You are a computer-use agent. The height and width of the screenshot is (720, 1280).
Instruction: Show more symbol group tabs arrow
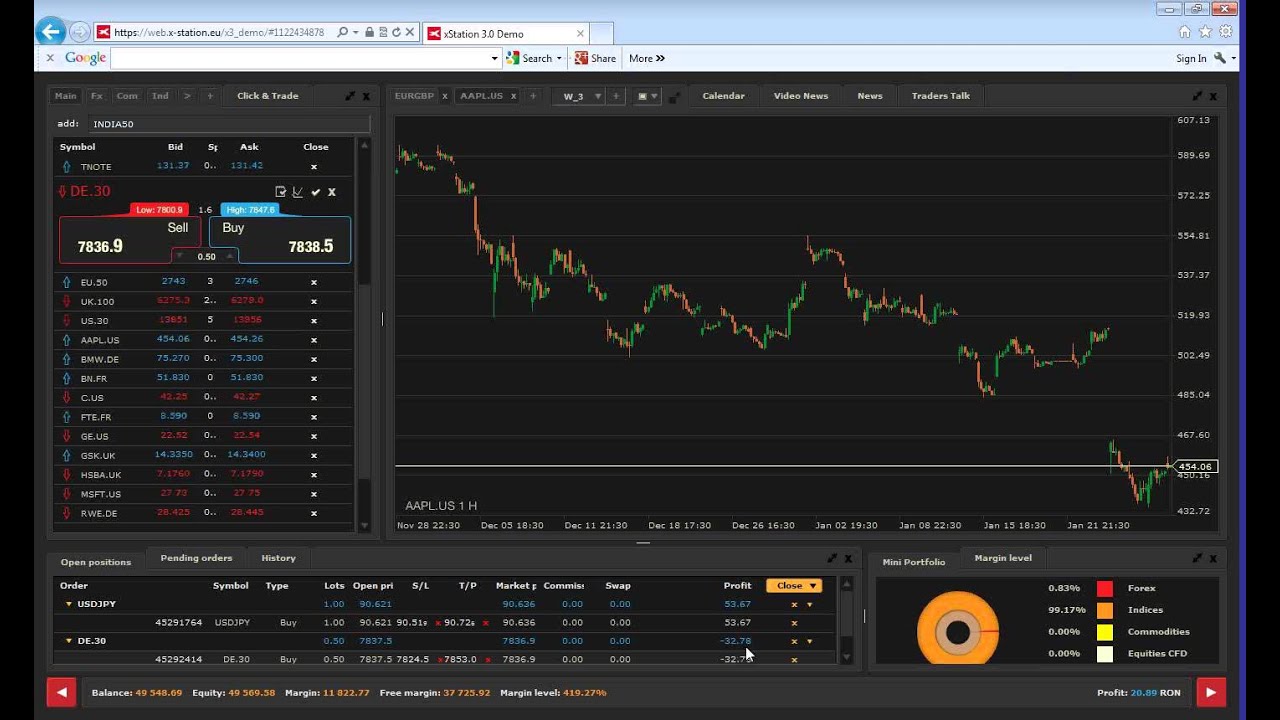pyautogui.click(x=186, y=96)
